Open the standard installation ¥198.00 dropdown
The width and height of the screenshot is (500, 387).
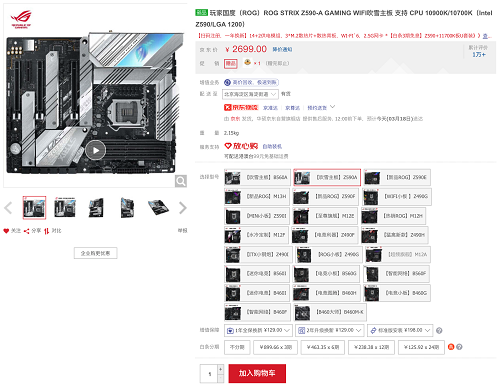[x=400, y=330]
